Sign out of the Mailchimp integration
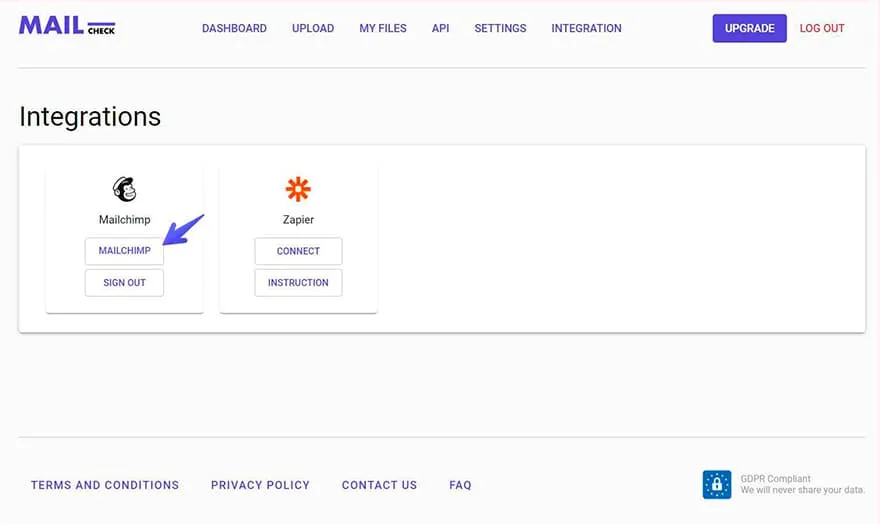 (125, 283)
